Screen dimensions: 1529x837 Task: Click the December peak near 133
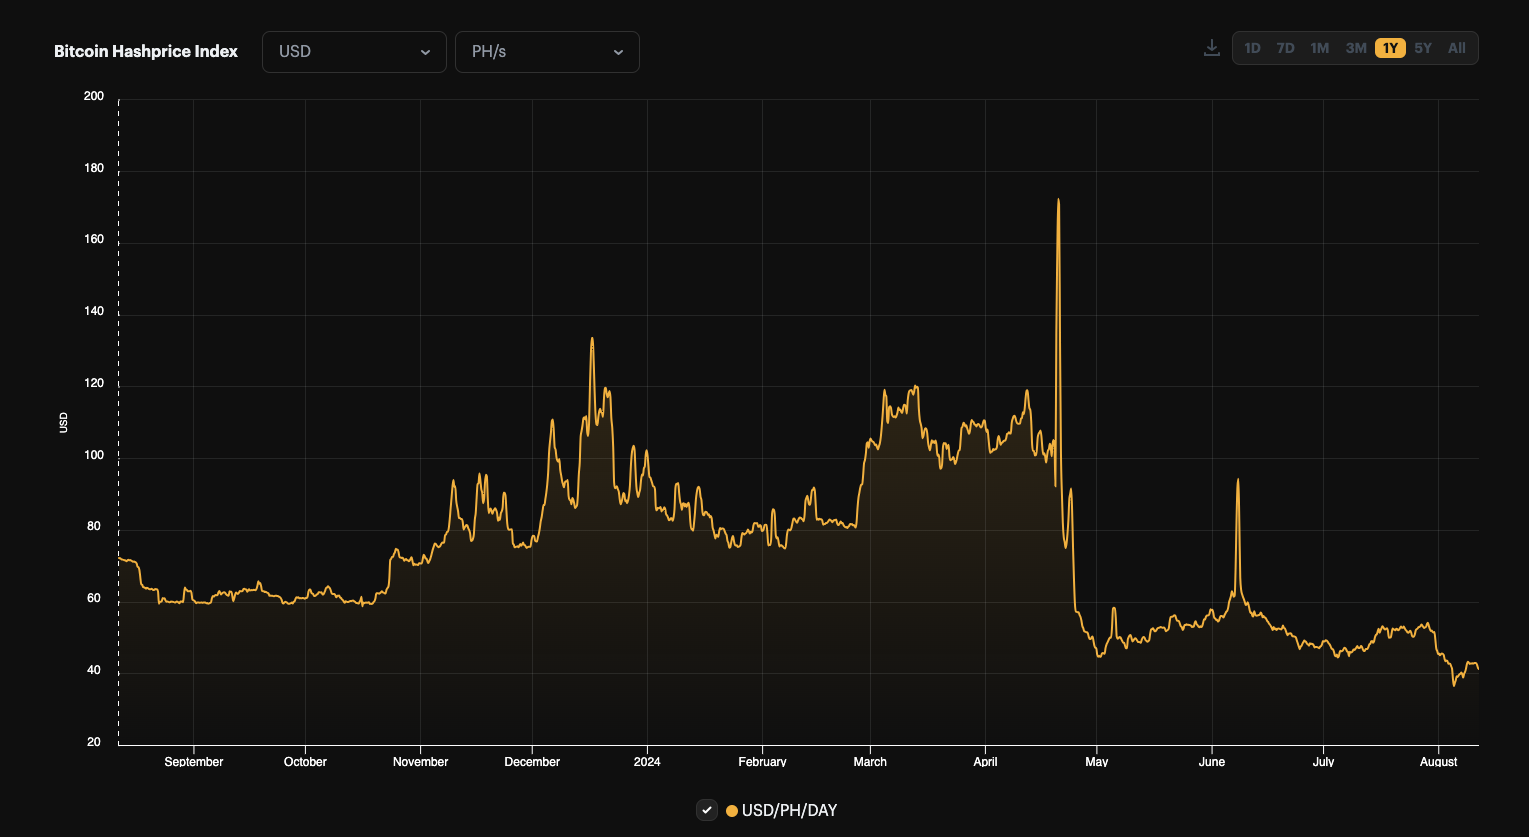coord(592,338)
